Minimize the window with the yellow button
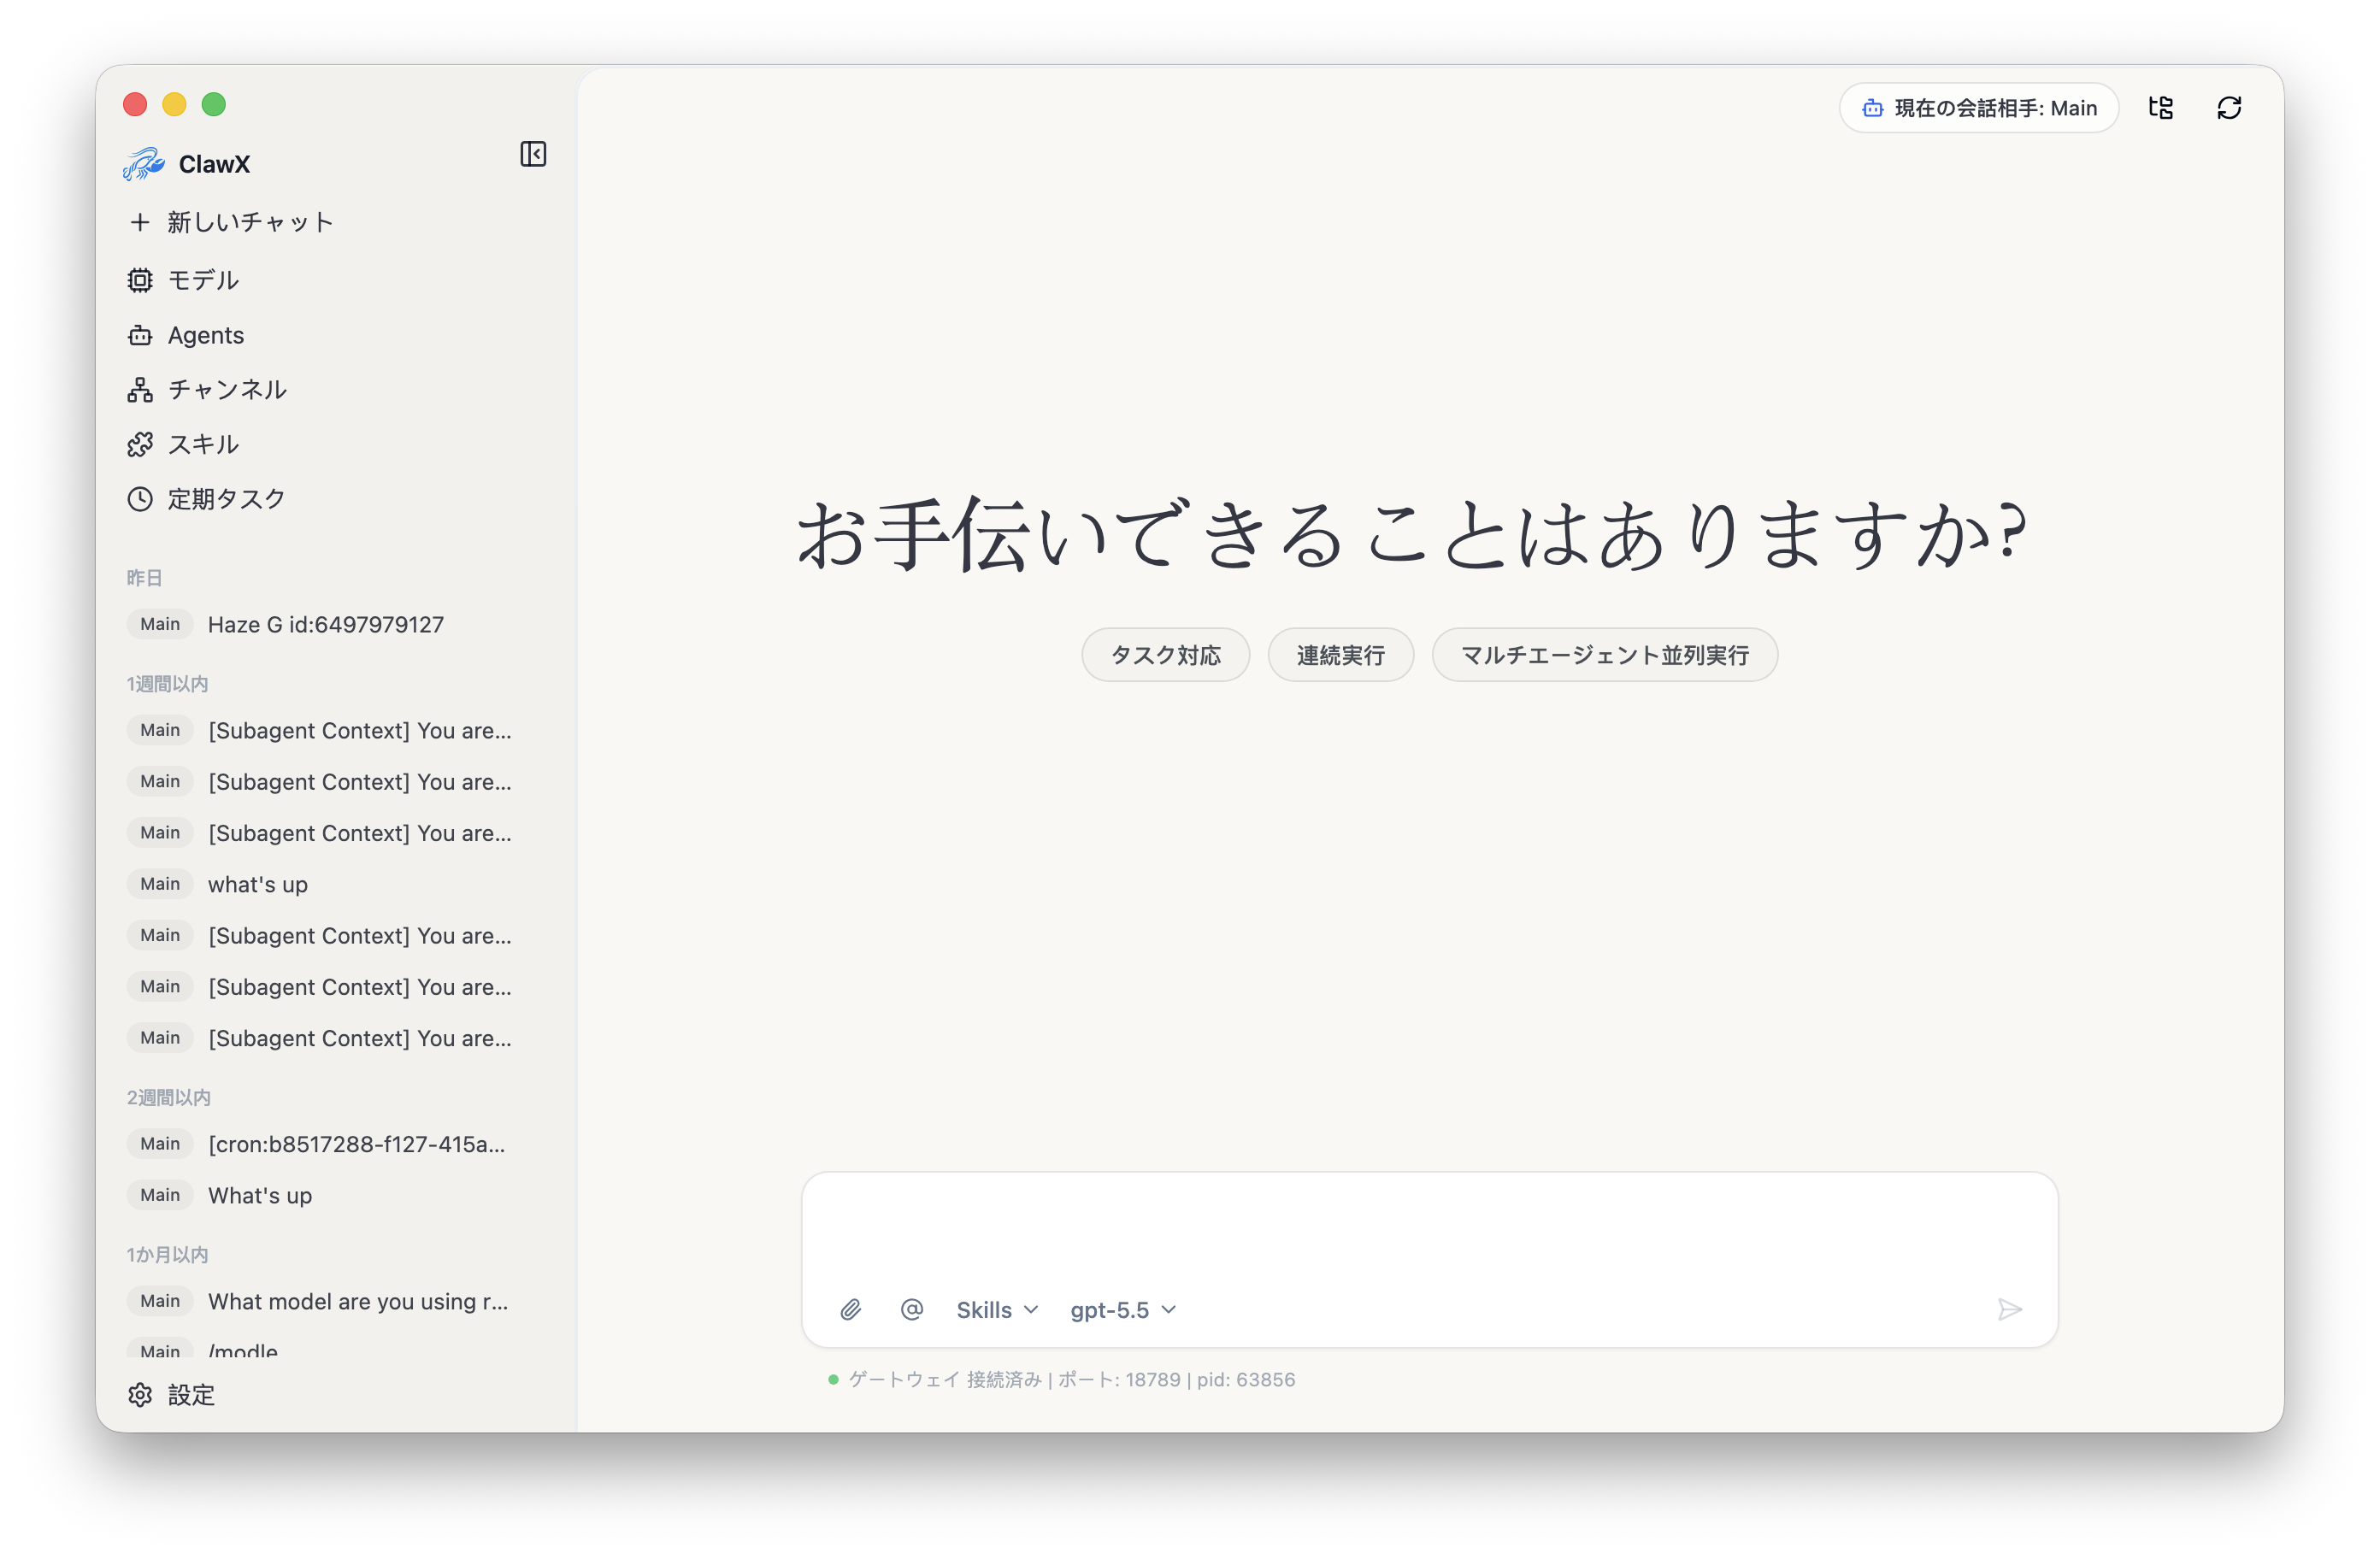2380x1559 pixels. point(174,105)
